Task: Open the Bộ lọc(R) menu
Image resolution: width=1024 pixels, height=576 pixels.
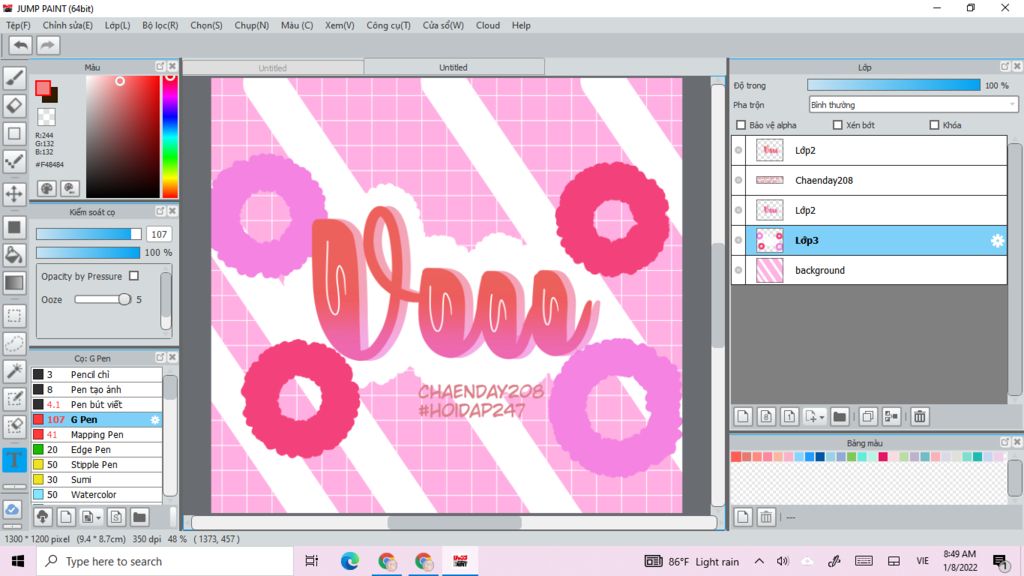Action: click(160, 25)
